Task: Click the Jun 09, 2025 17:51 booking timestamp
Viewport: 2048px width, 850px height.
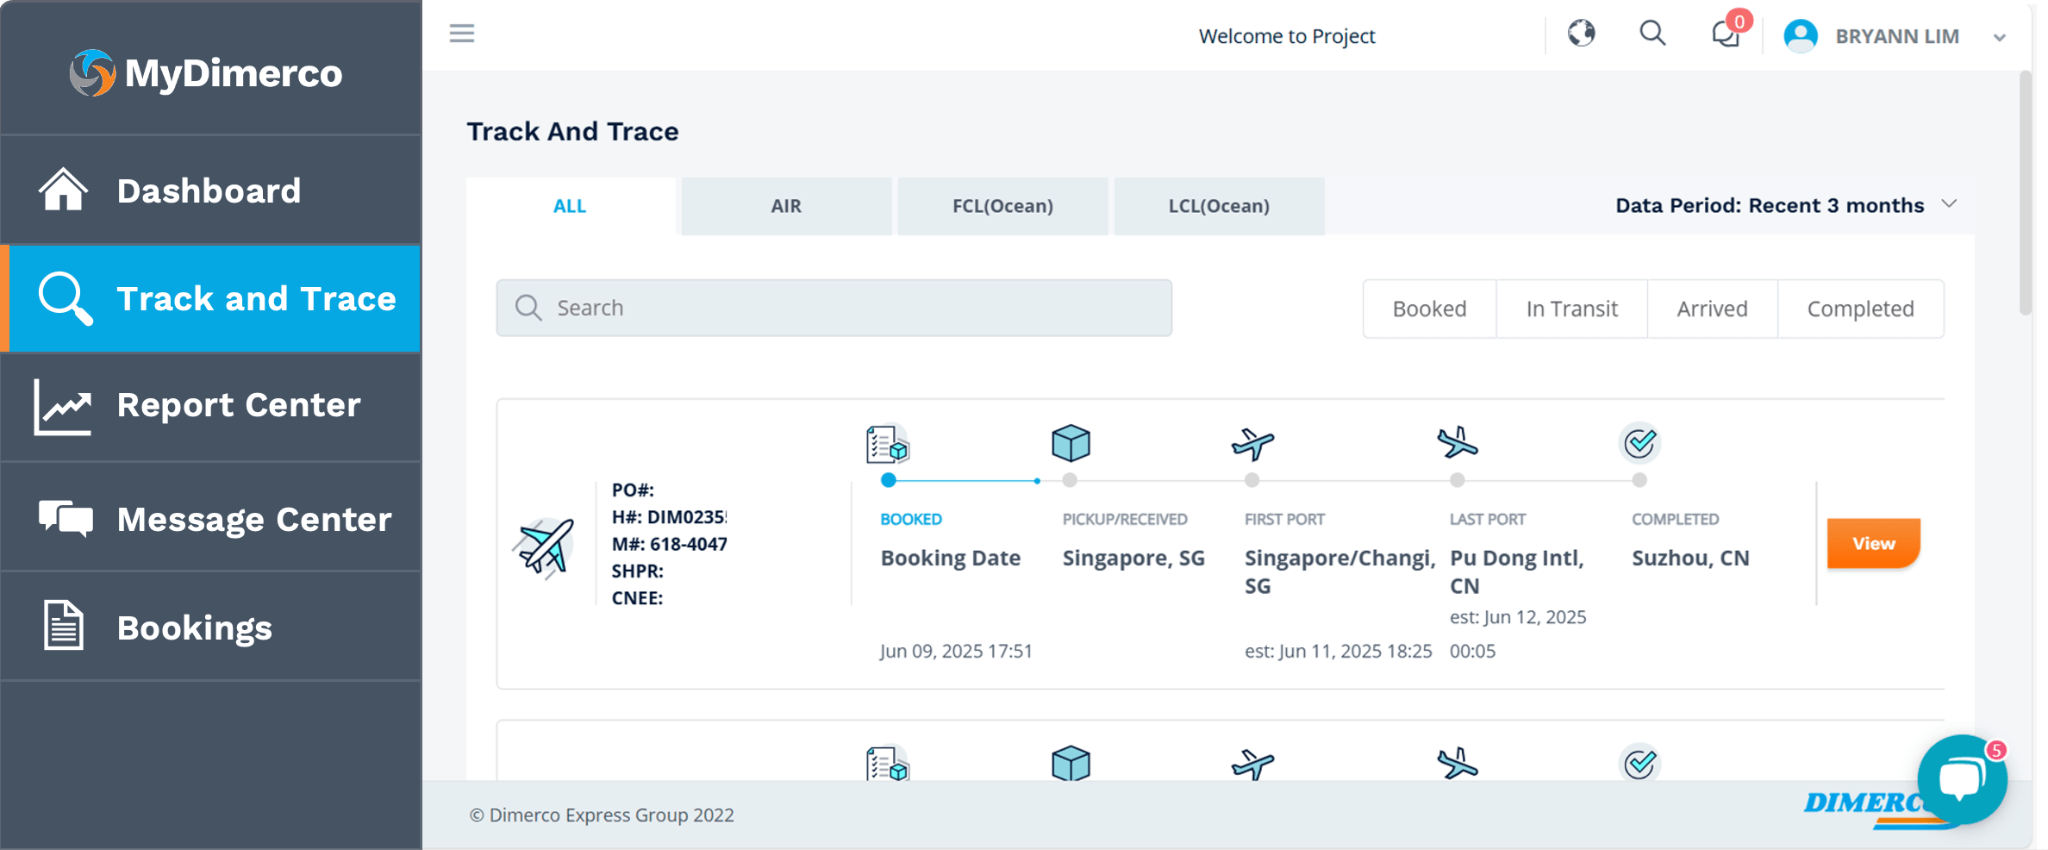Action: click(956, 651)
